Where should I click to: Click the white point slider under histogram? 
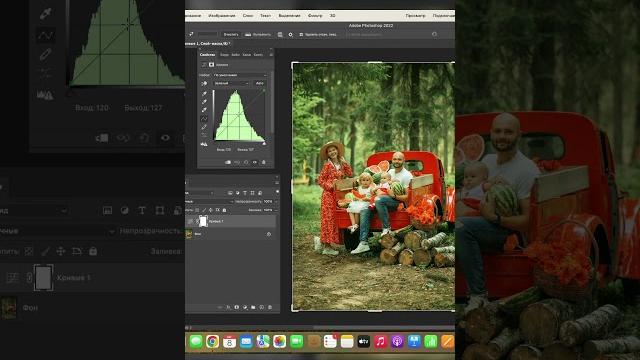pos(264,144)
